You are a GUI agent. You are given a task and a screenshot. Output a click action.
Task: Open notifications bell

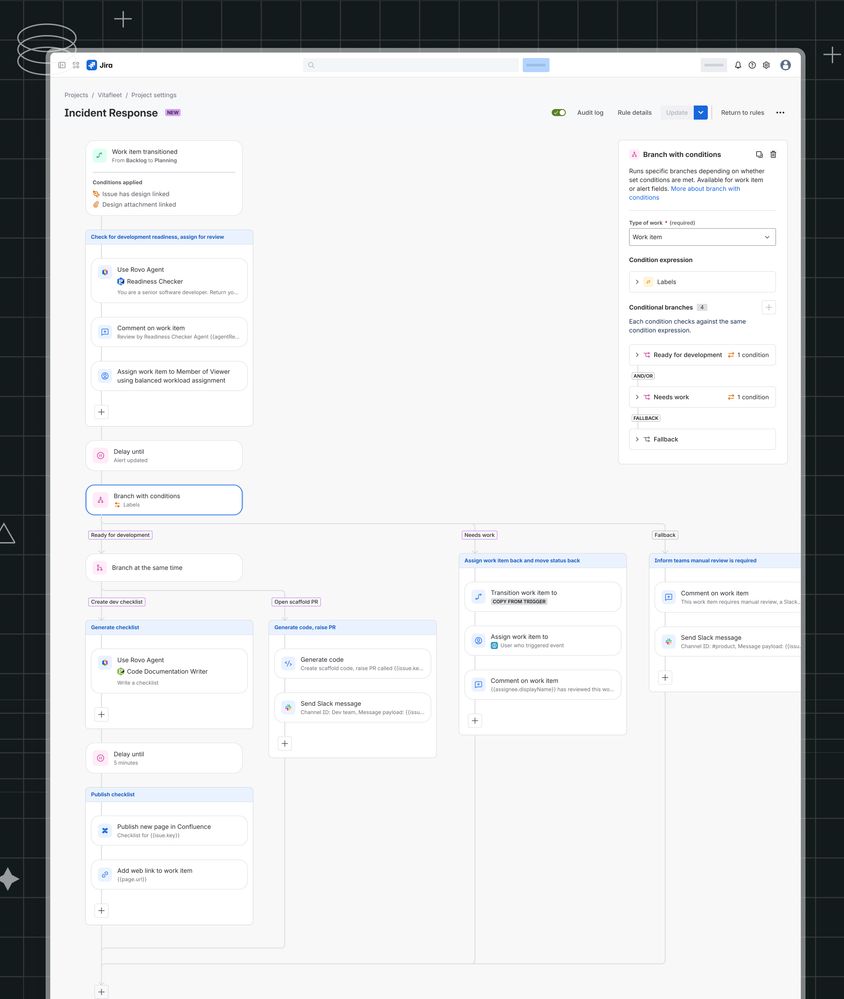738,65
